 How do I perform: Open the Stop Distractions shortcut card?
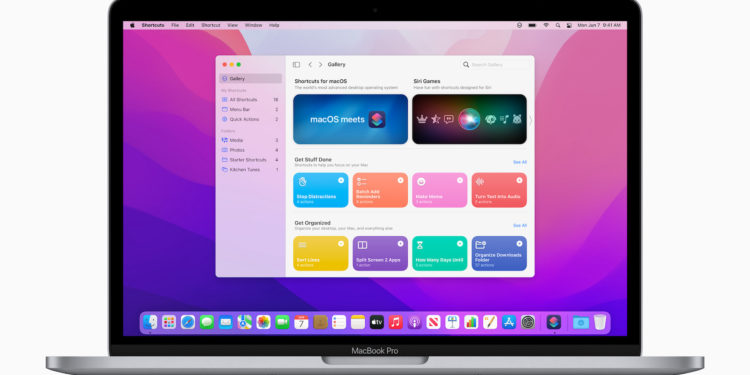[x=321, y=190]
